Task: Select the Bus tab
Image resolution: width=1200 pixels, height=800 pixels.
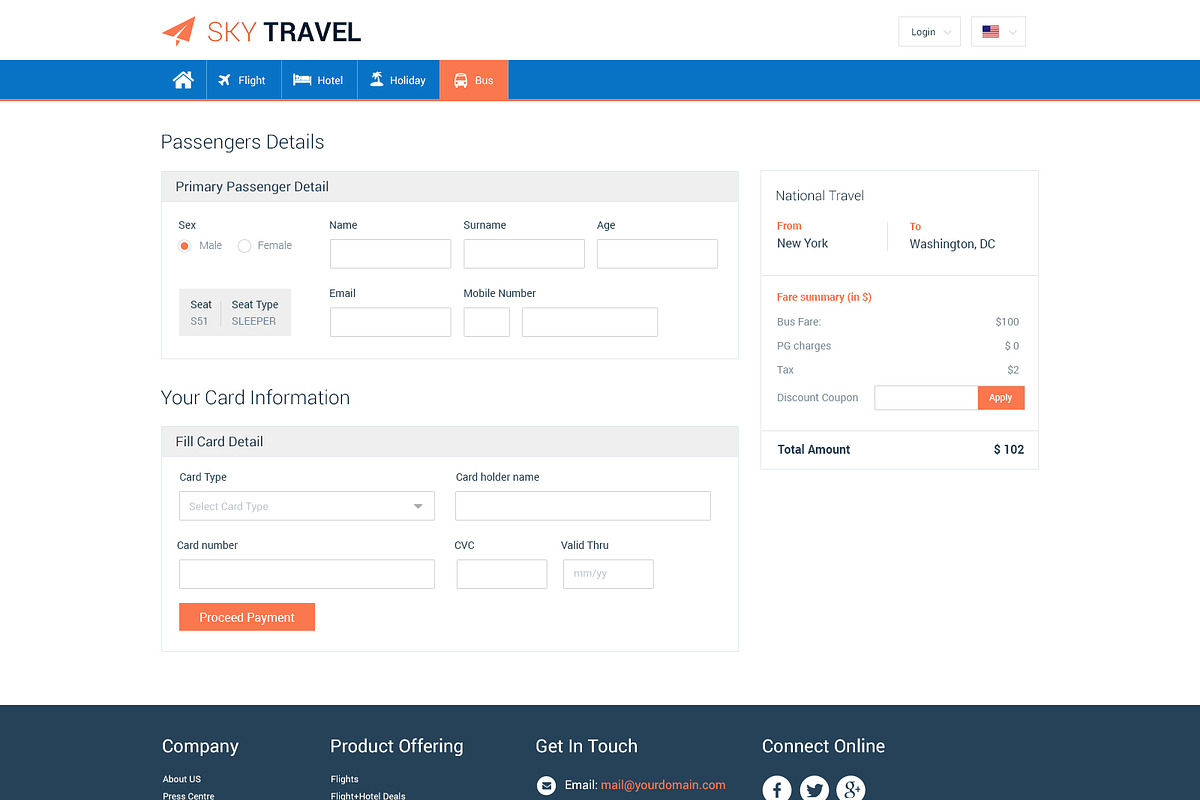Action: coord(474,80)
